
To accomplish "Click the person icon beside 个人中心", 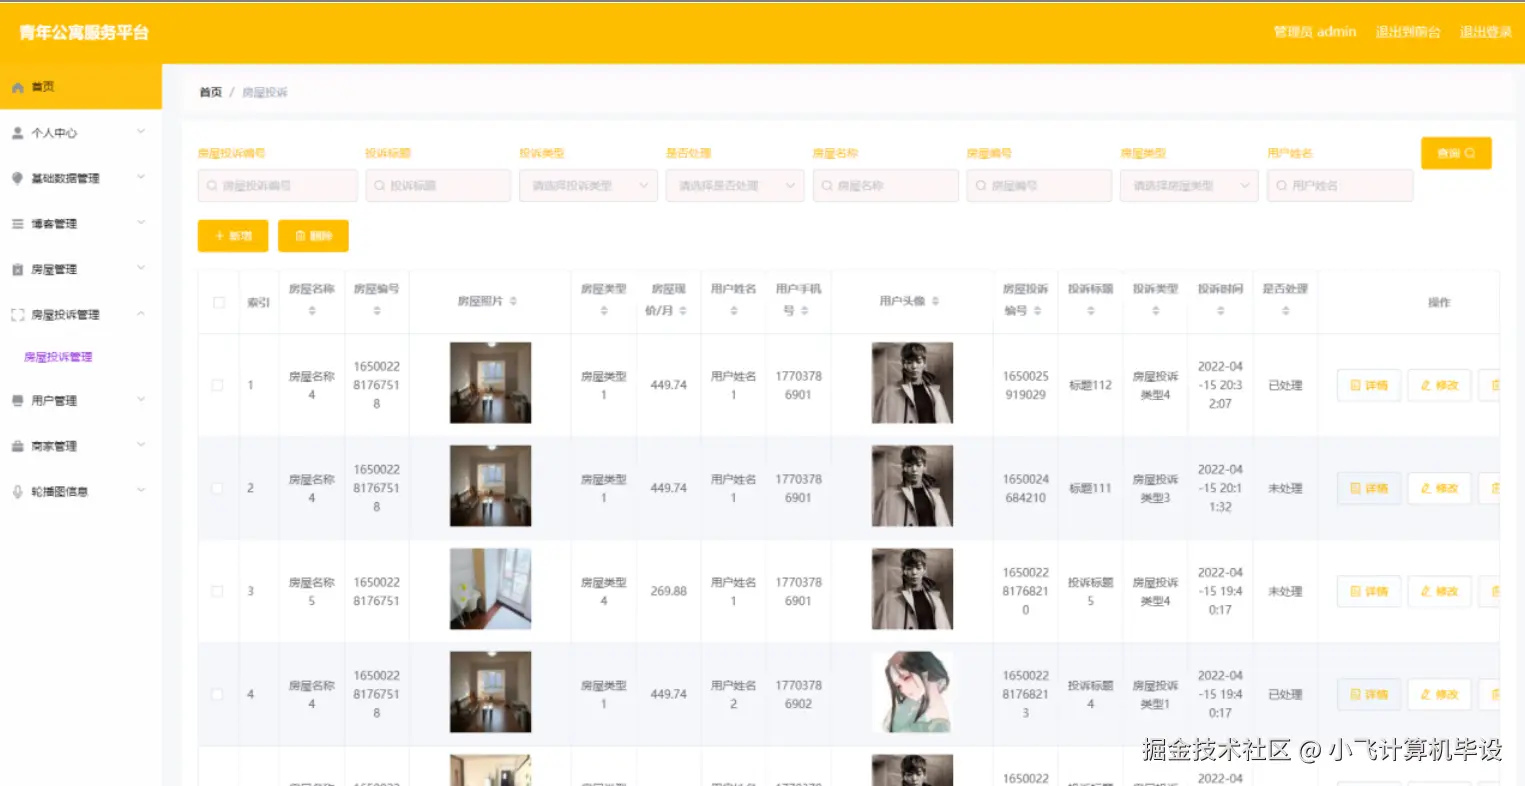I will click(x=17, y=133).
